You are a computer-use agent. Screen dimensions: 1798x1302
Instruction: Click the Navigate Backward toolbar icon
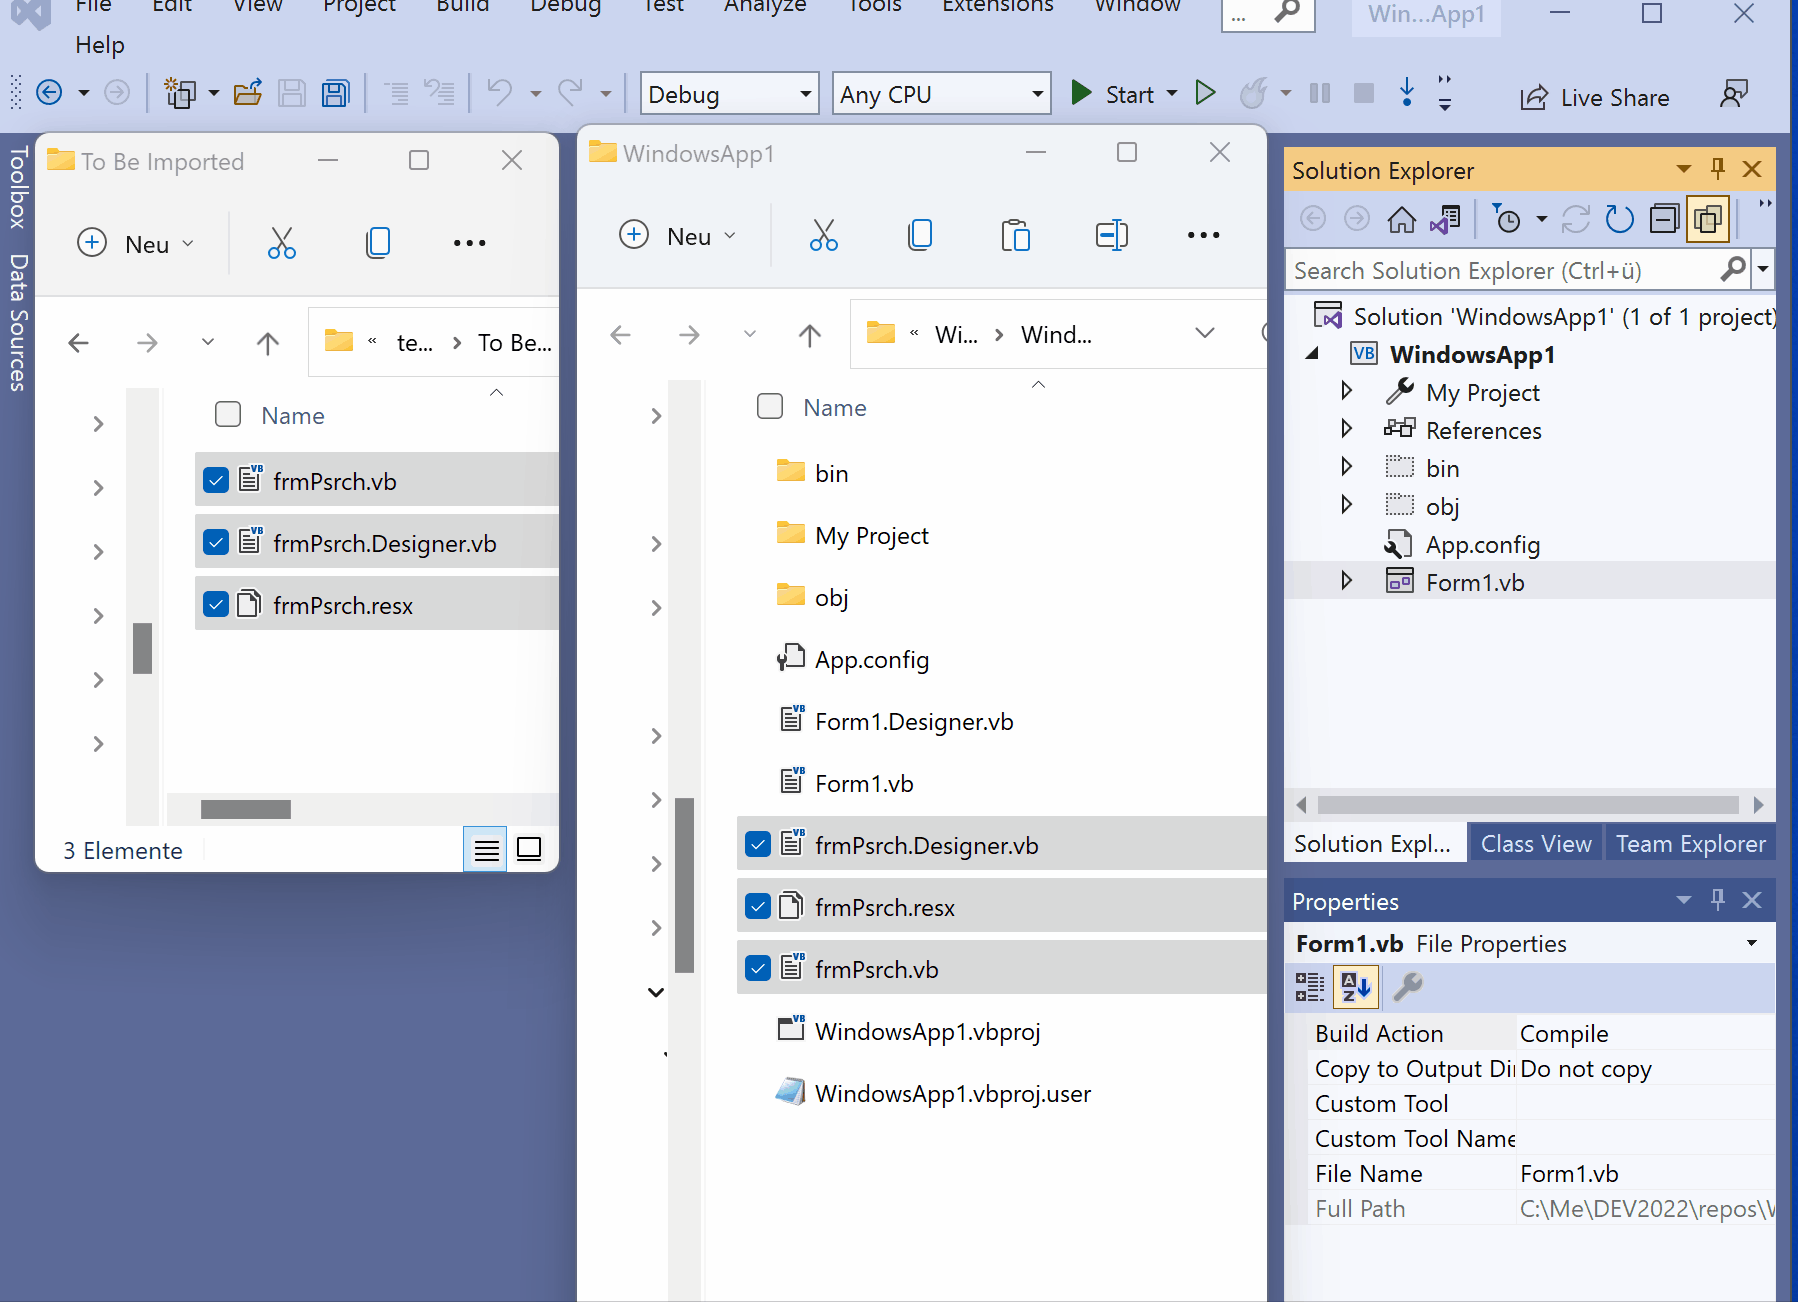49,93
